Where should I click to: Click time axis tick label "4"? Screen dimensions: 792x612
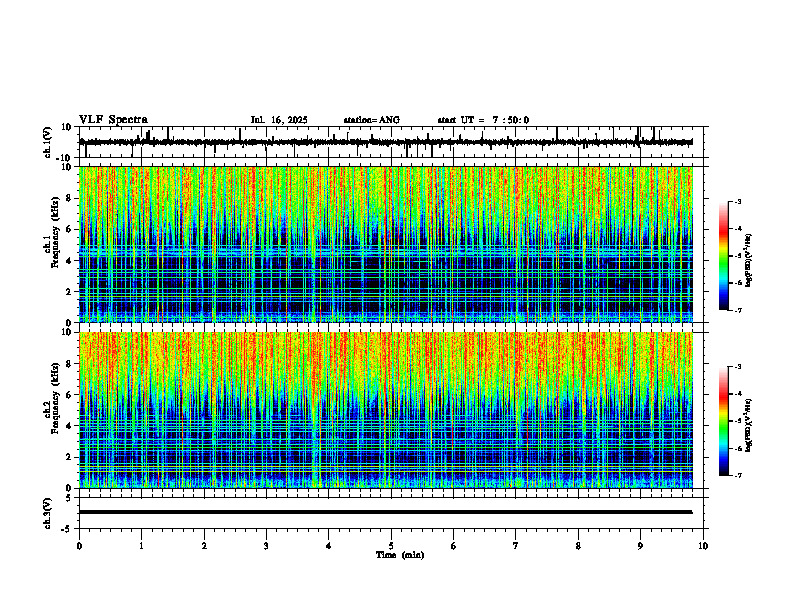(x=329, y=546)
